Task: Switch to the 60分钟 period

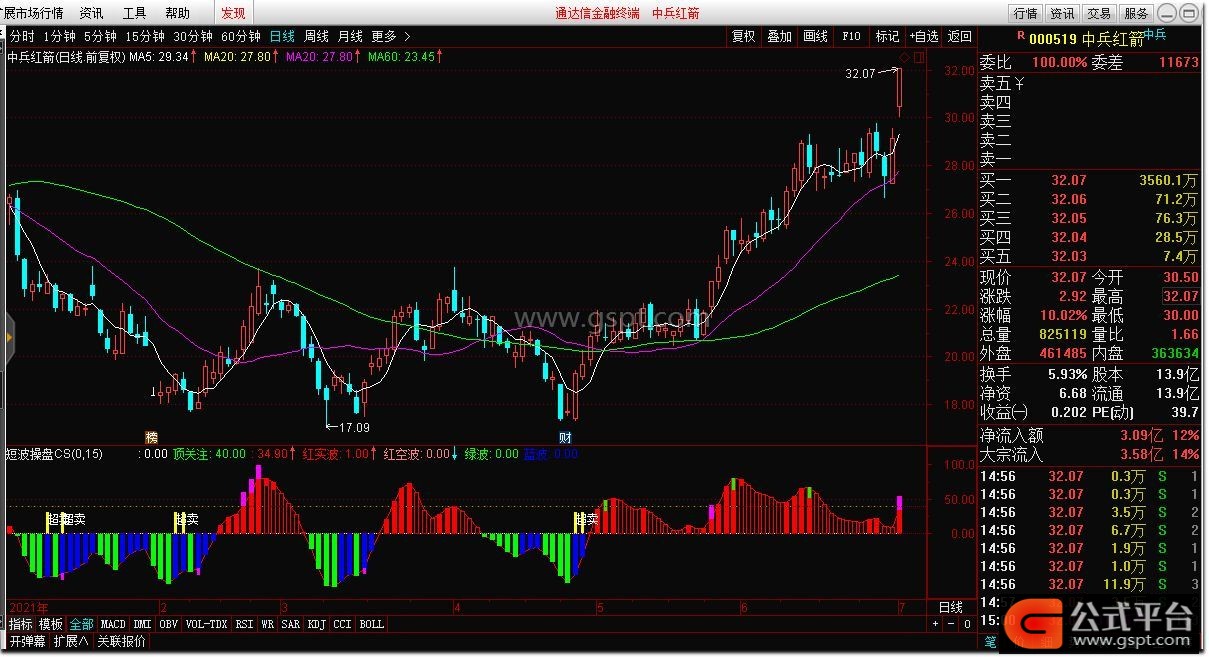Action: [241, 36]
